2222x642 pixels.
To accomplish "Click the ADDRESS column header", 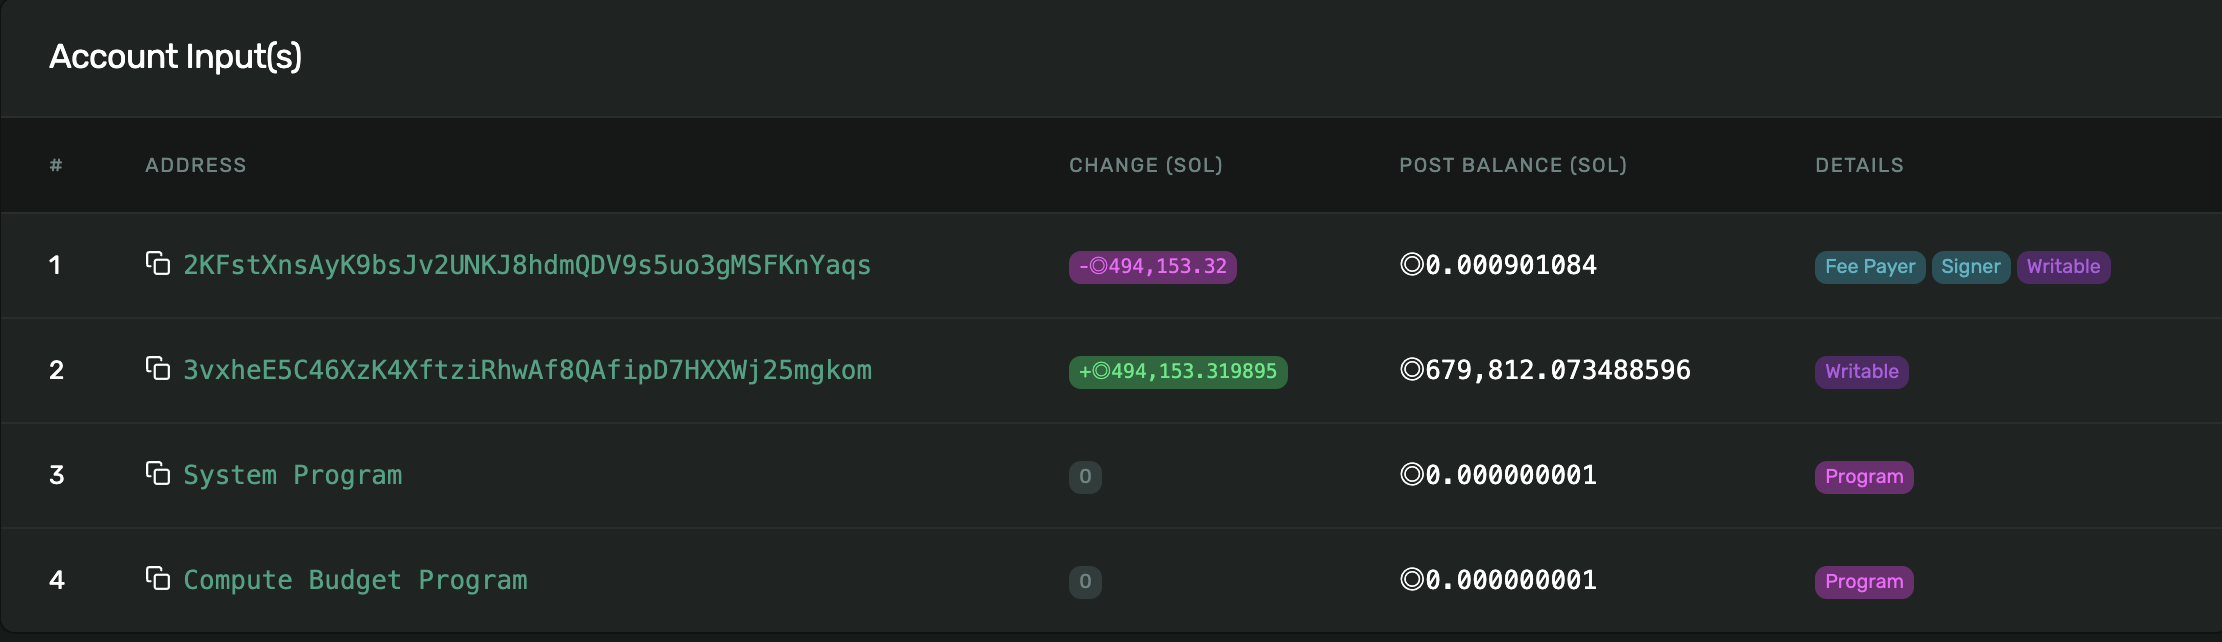I will 196,165.
